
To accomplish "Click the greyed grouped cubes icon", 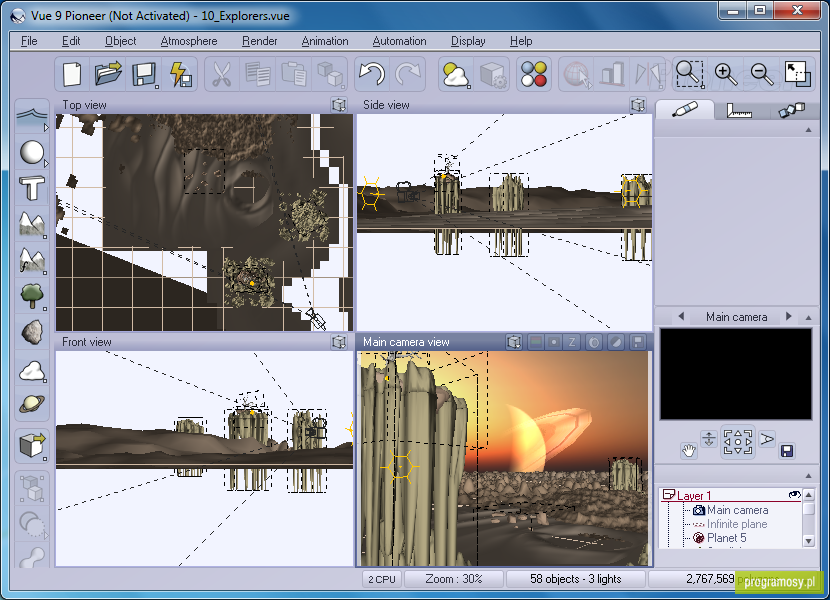I will [x=32, y=488].
